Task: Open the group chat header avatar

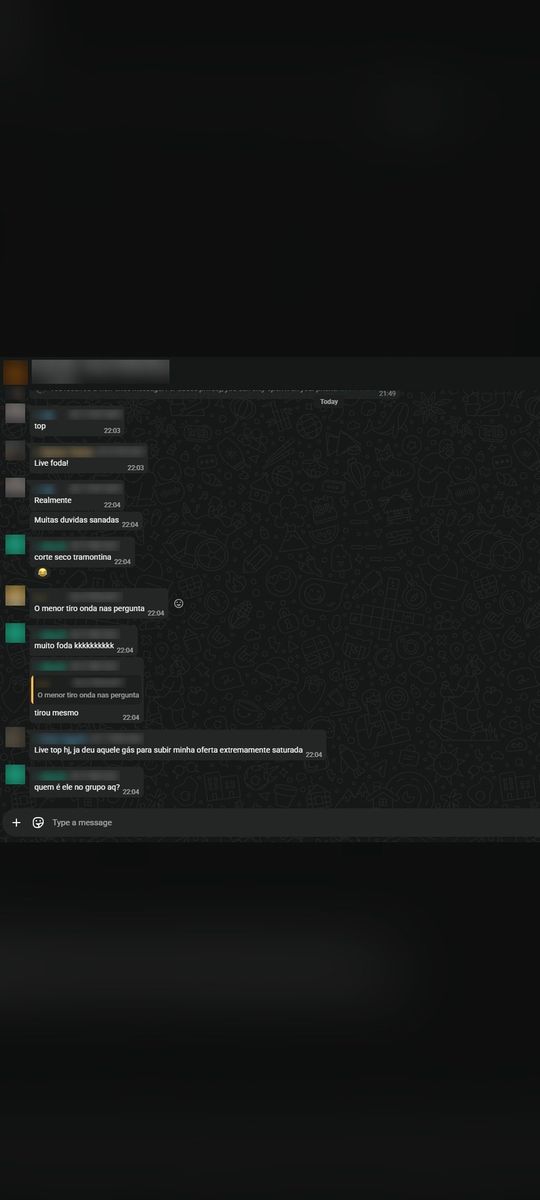Action: (15, 373)
